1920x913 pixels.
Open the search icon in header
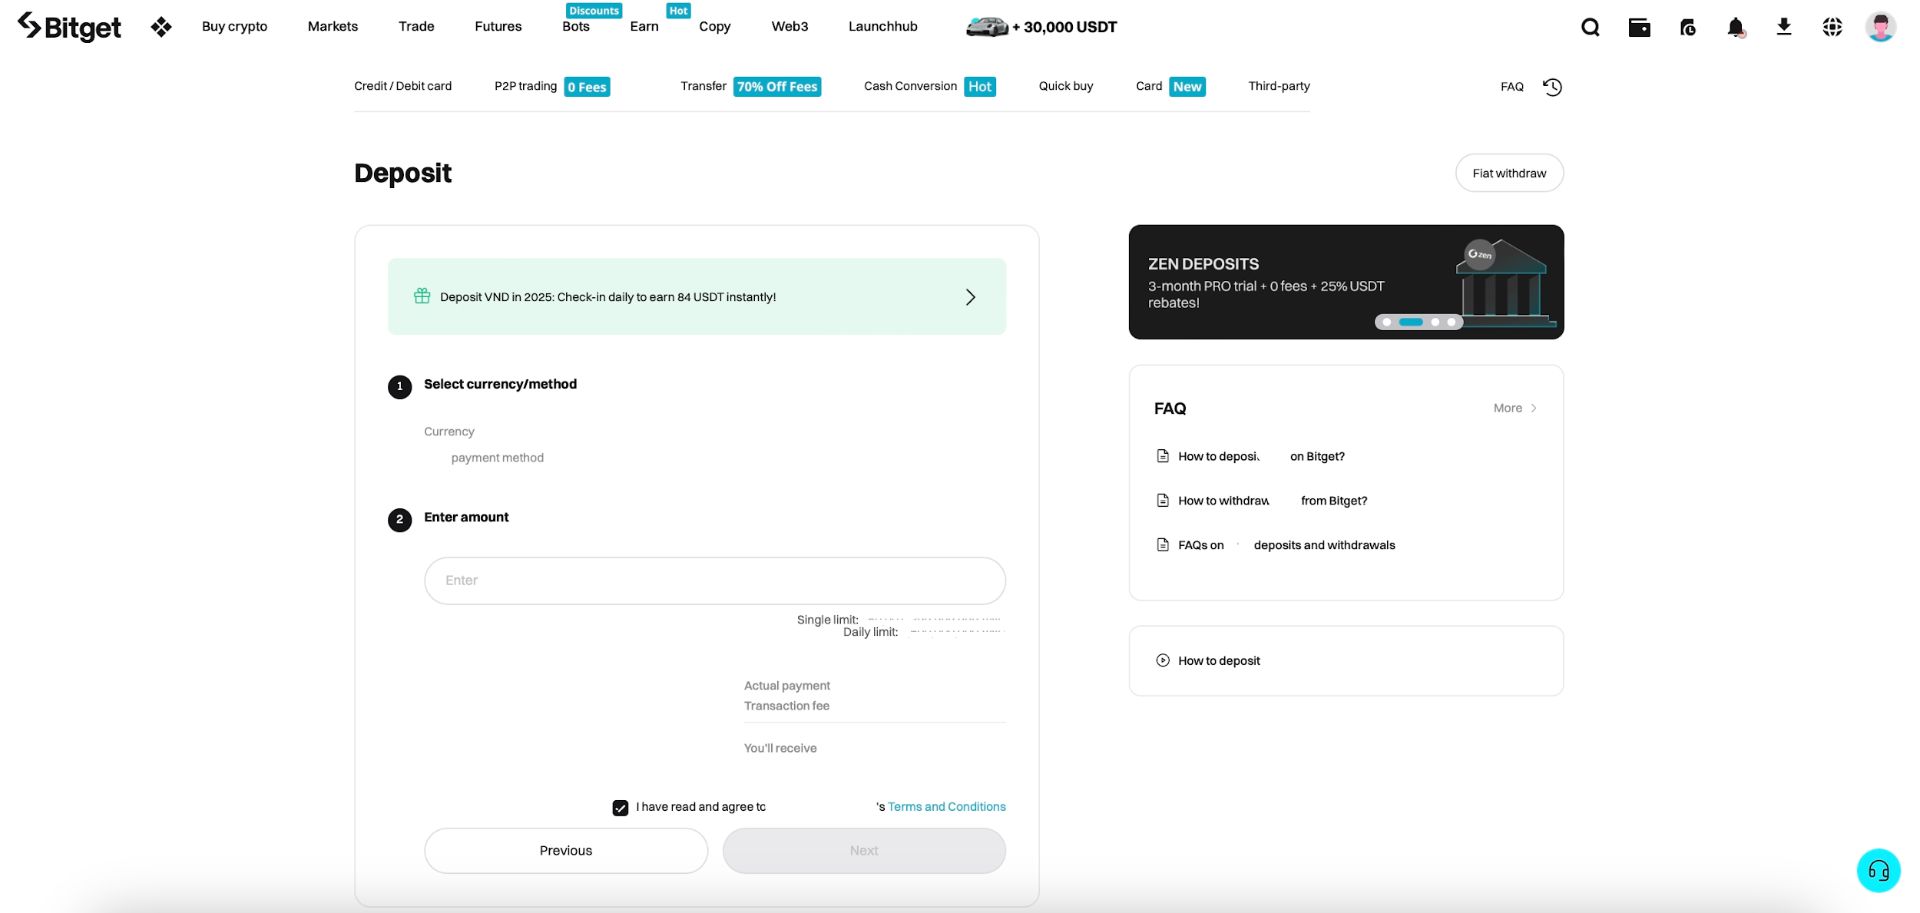tap(1590, 27)
